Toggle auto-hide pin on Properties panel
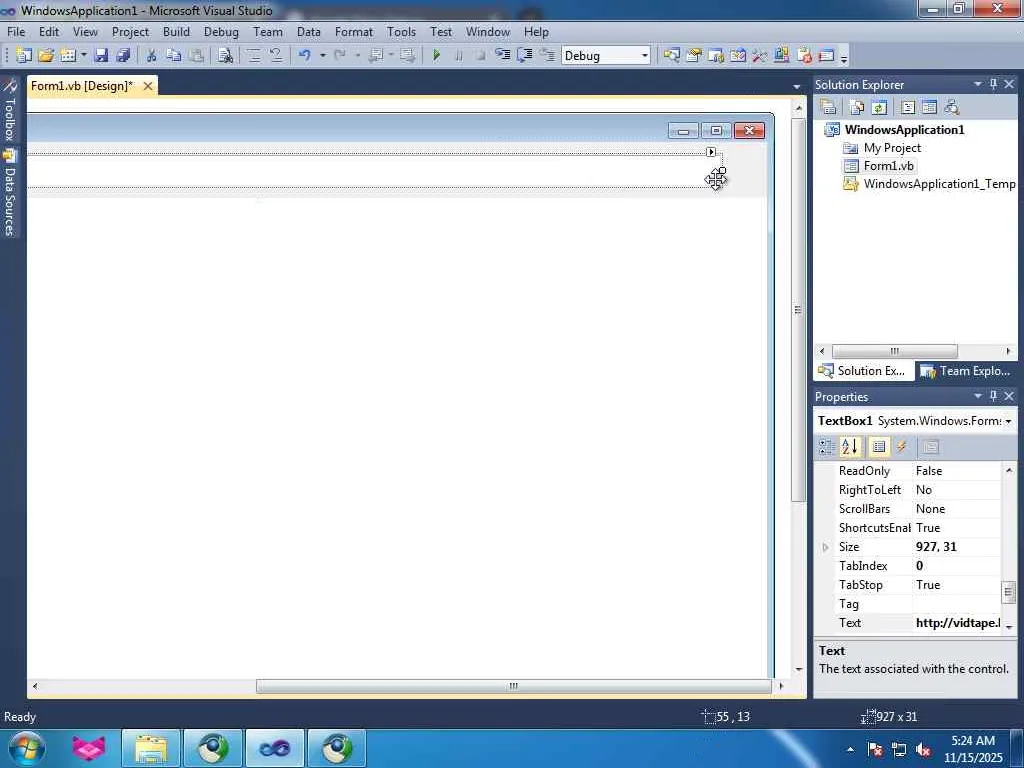 (x=993, y=396)
